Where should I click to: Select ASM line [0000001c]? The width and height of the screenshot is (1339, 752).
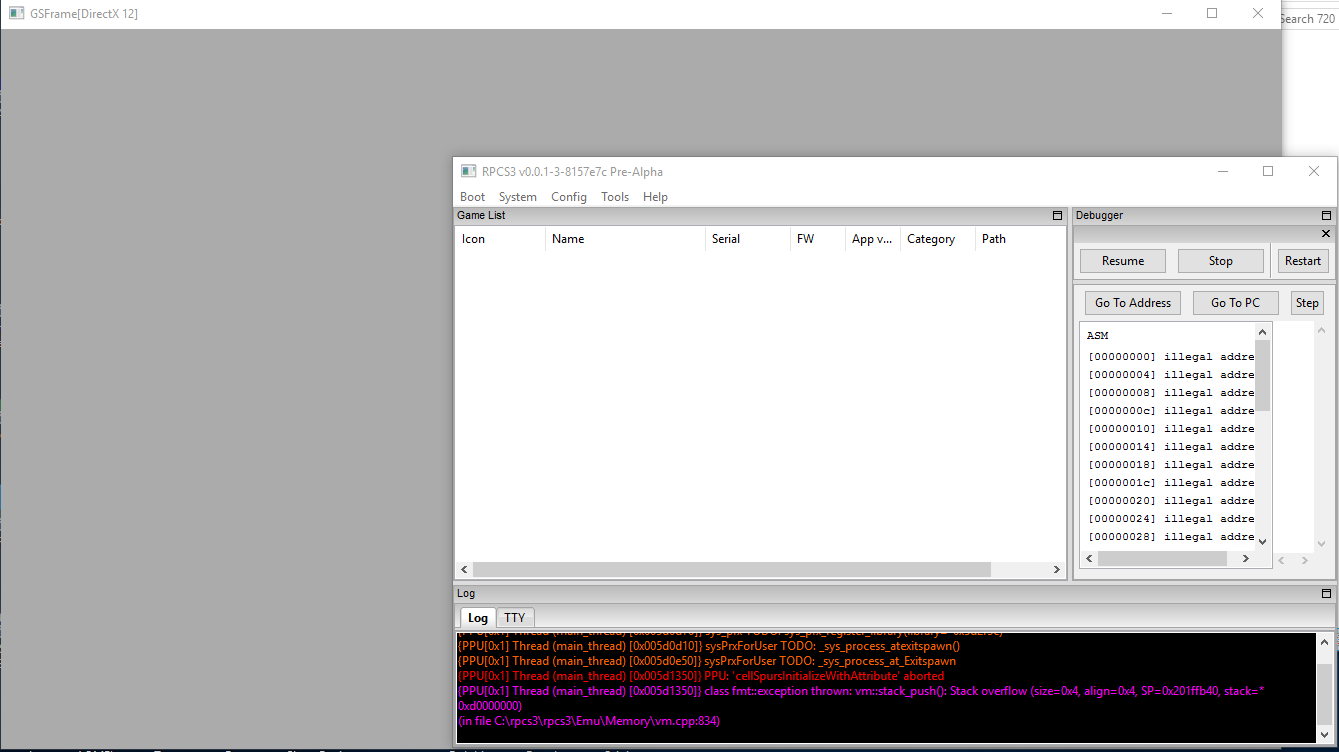point(1171,483)
